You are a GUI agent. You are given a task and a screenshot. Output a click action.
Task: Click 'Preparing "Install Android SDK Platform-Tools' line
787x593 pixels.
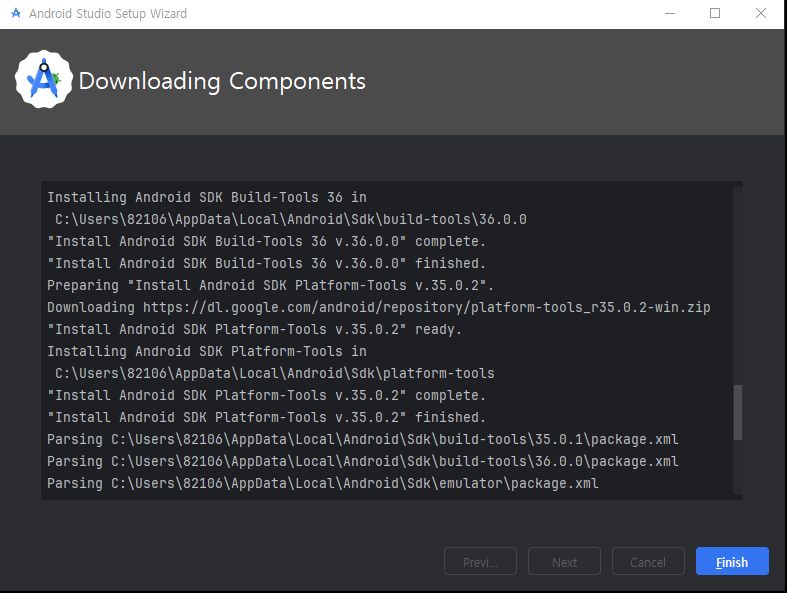[x=271, y=285]
